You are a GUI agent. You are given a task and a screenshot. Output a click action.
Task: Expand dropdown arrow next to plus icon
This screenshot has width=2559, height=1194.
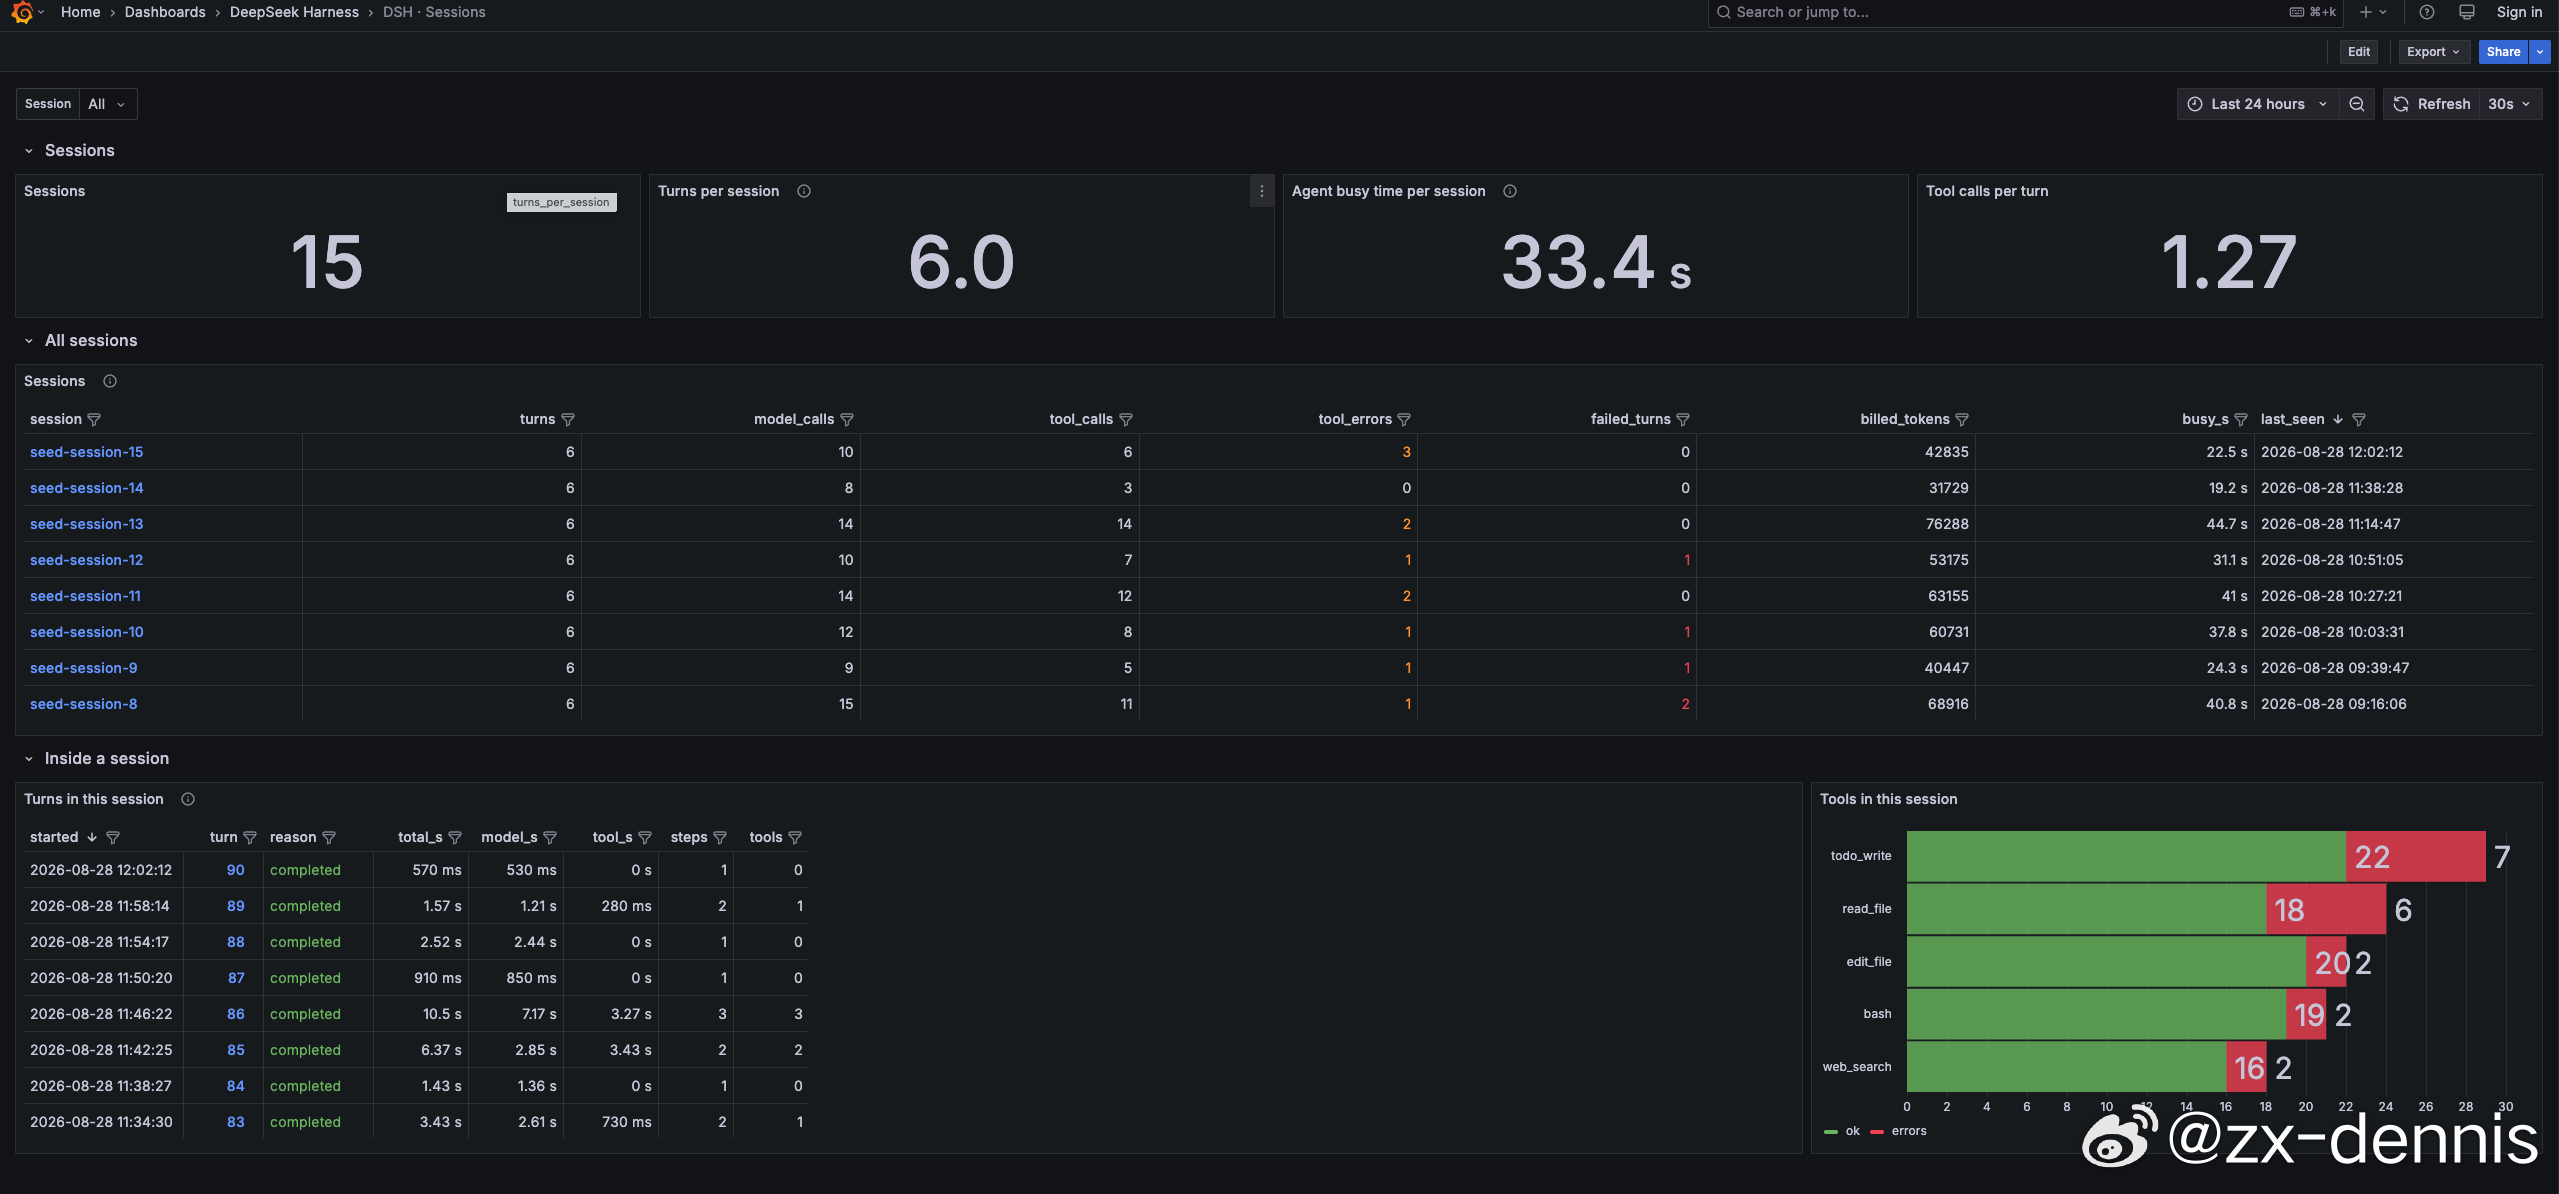click(x=2383, y=12)
